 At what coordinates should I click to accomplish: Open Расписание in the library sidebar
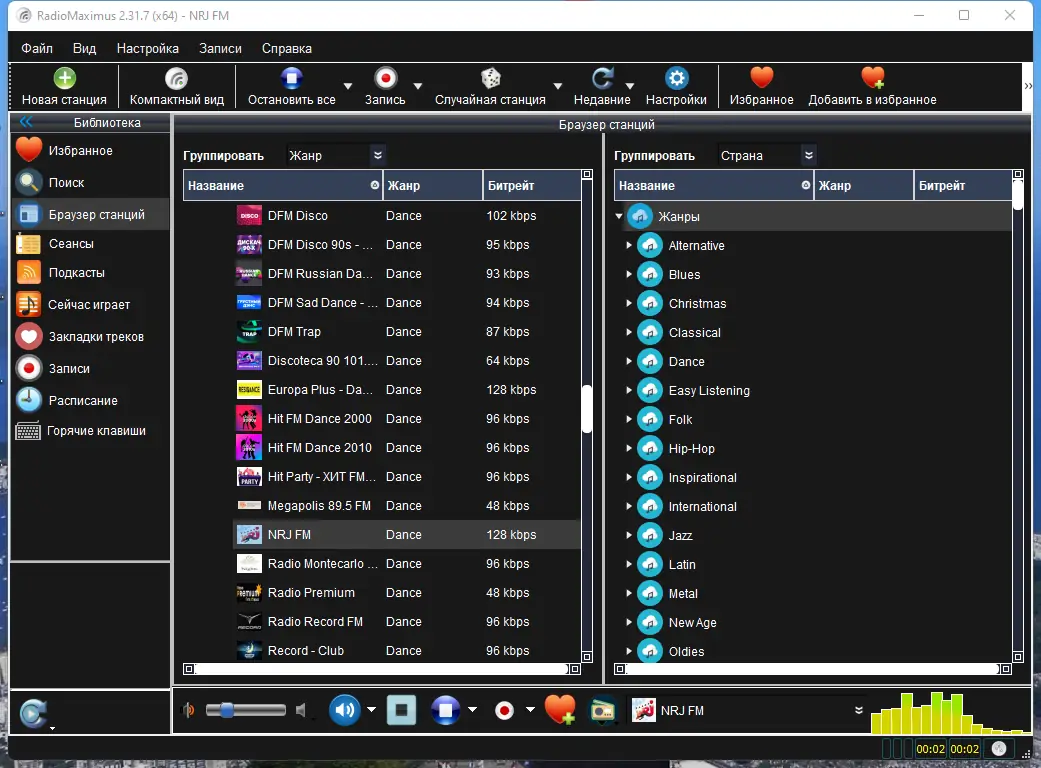point(90,400)
